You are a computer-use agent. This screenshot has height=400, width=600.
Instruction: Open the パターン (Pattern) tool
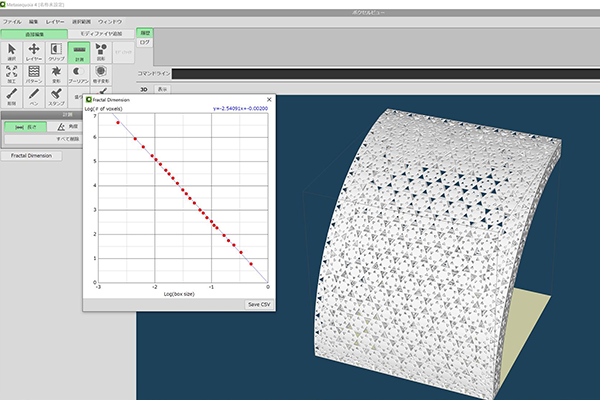point(34,75)
